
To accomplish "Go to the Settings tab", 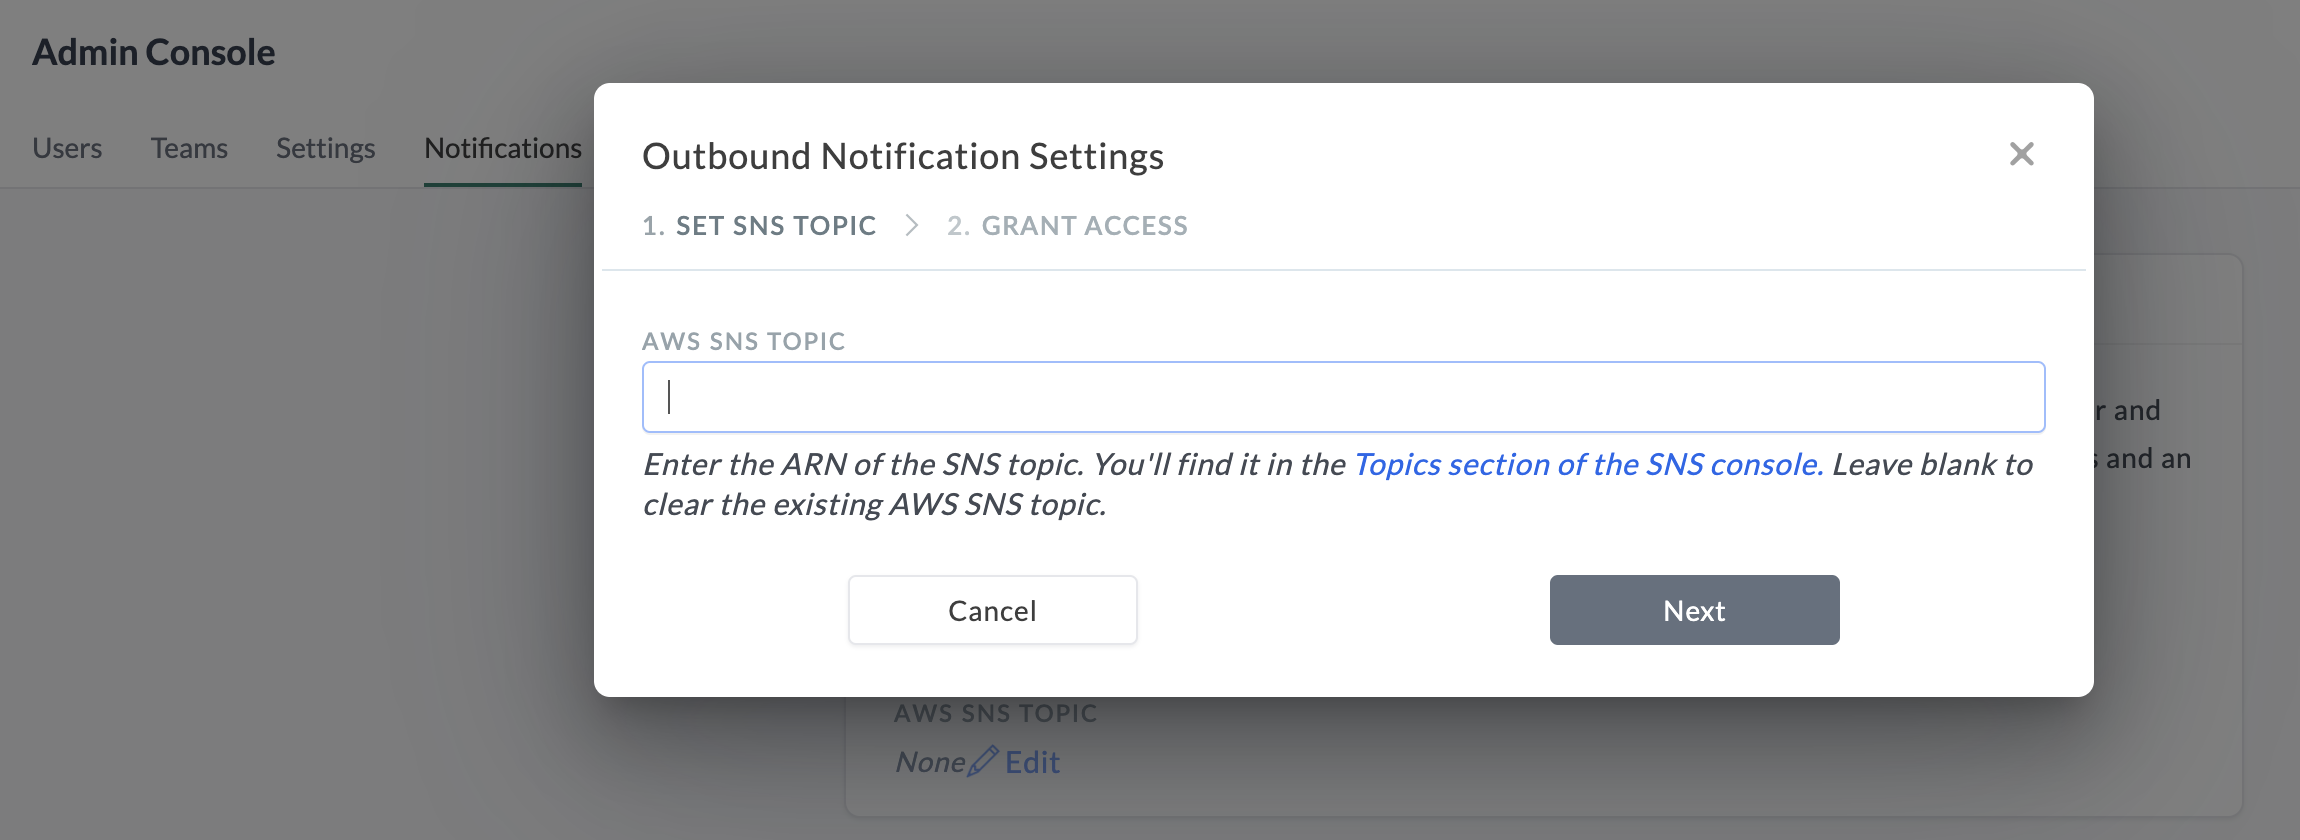I will (325, 148).
